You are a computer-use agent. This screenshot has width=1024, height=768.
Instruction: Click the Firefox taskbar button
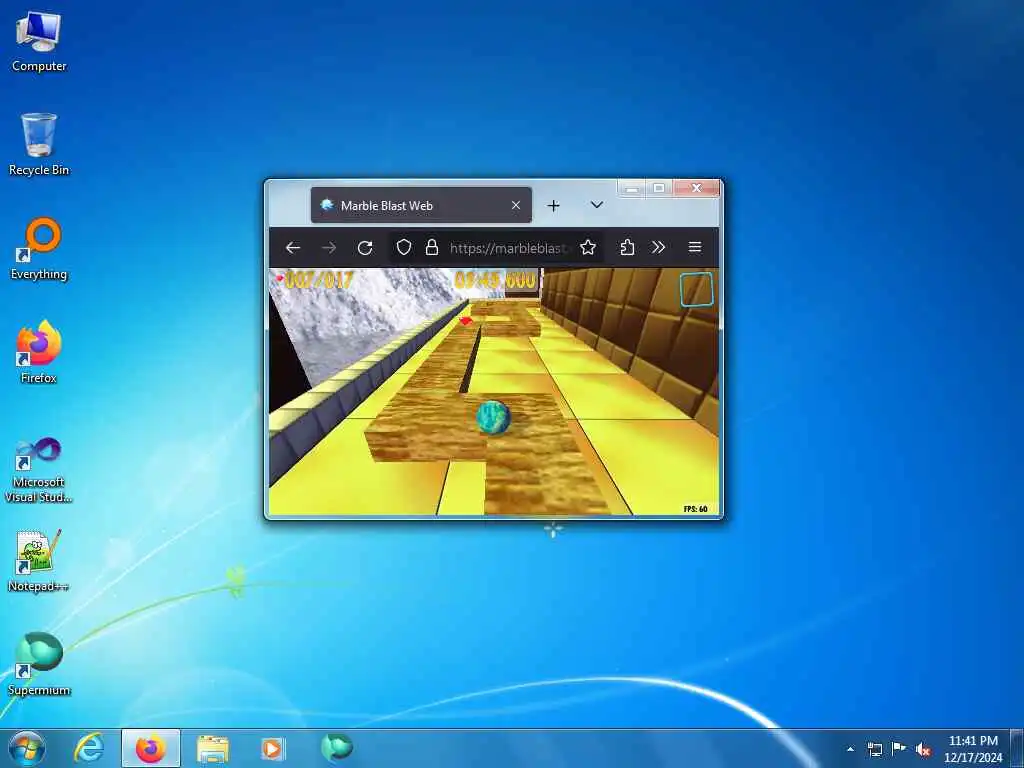pos(150,748)
